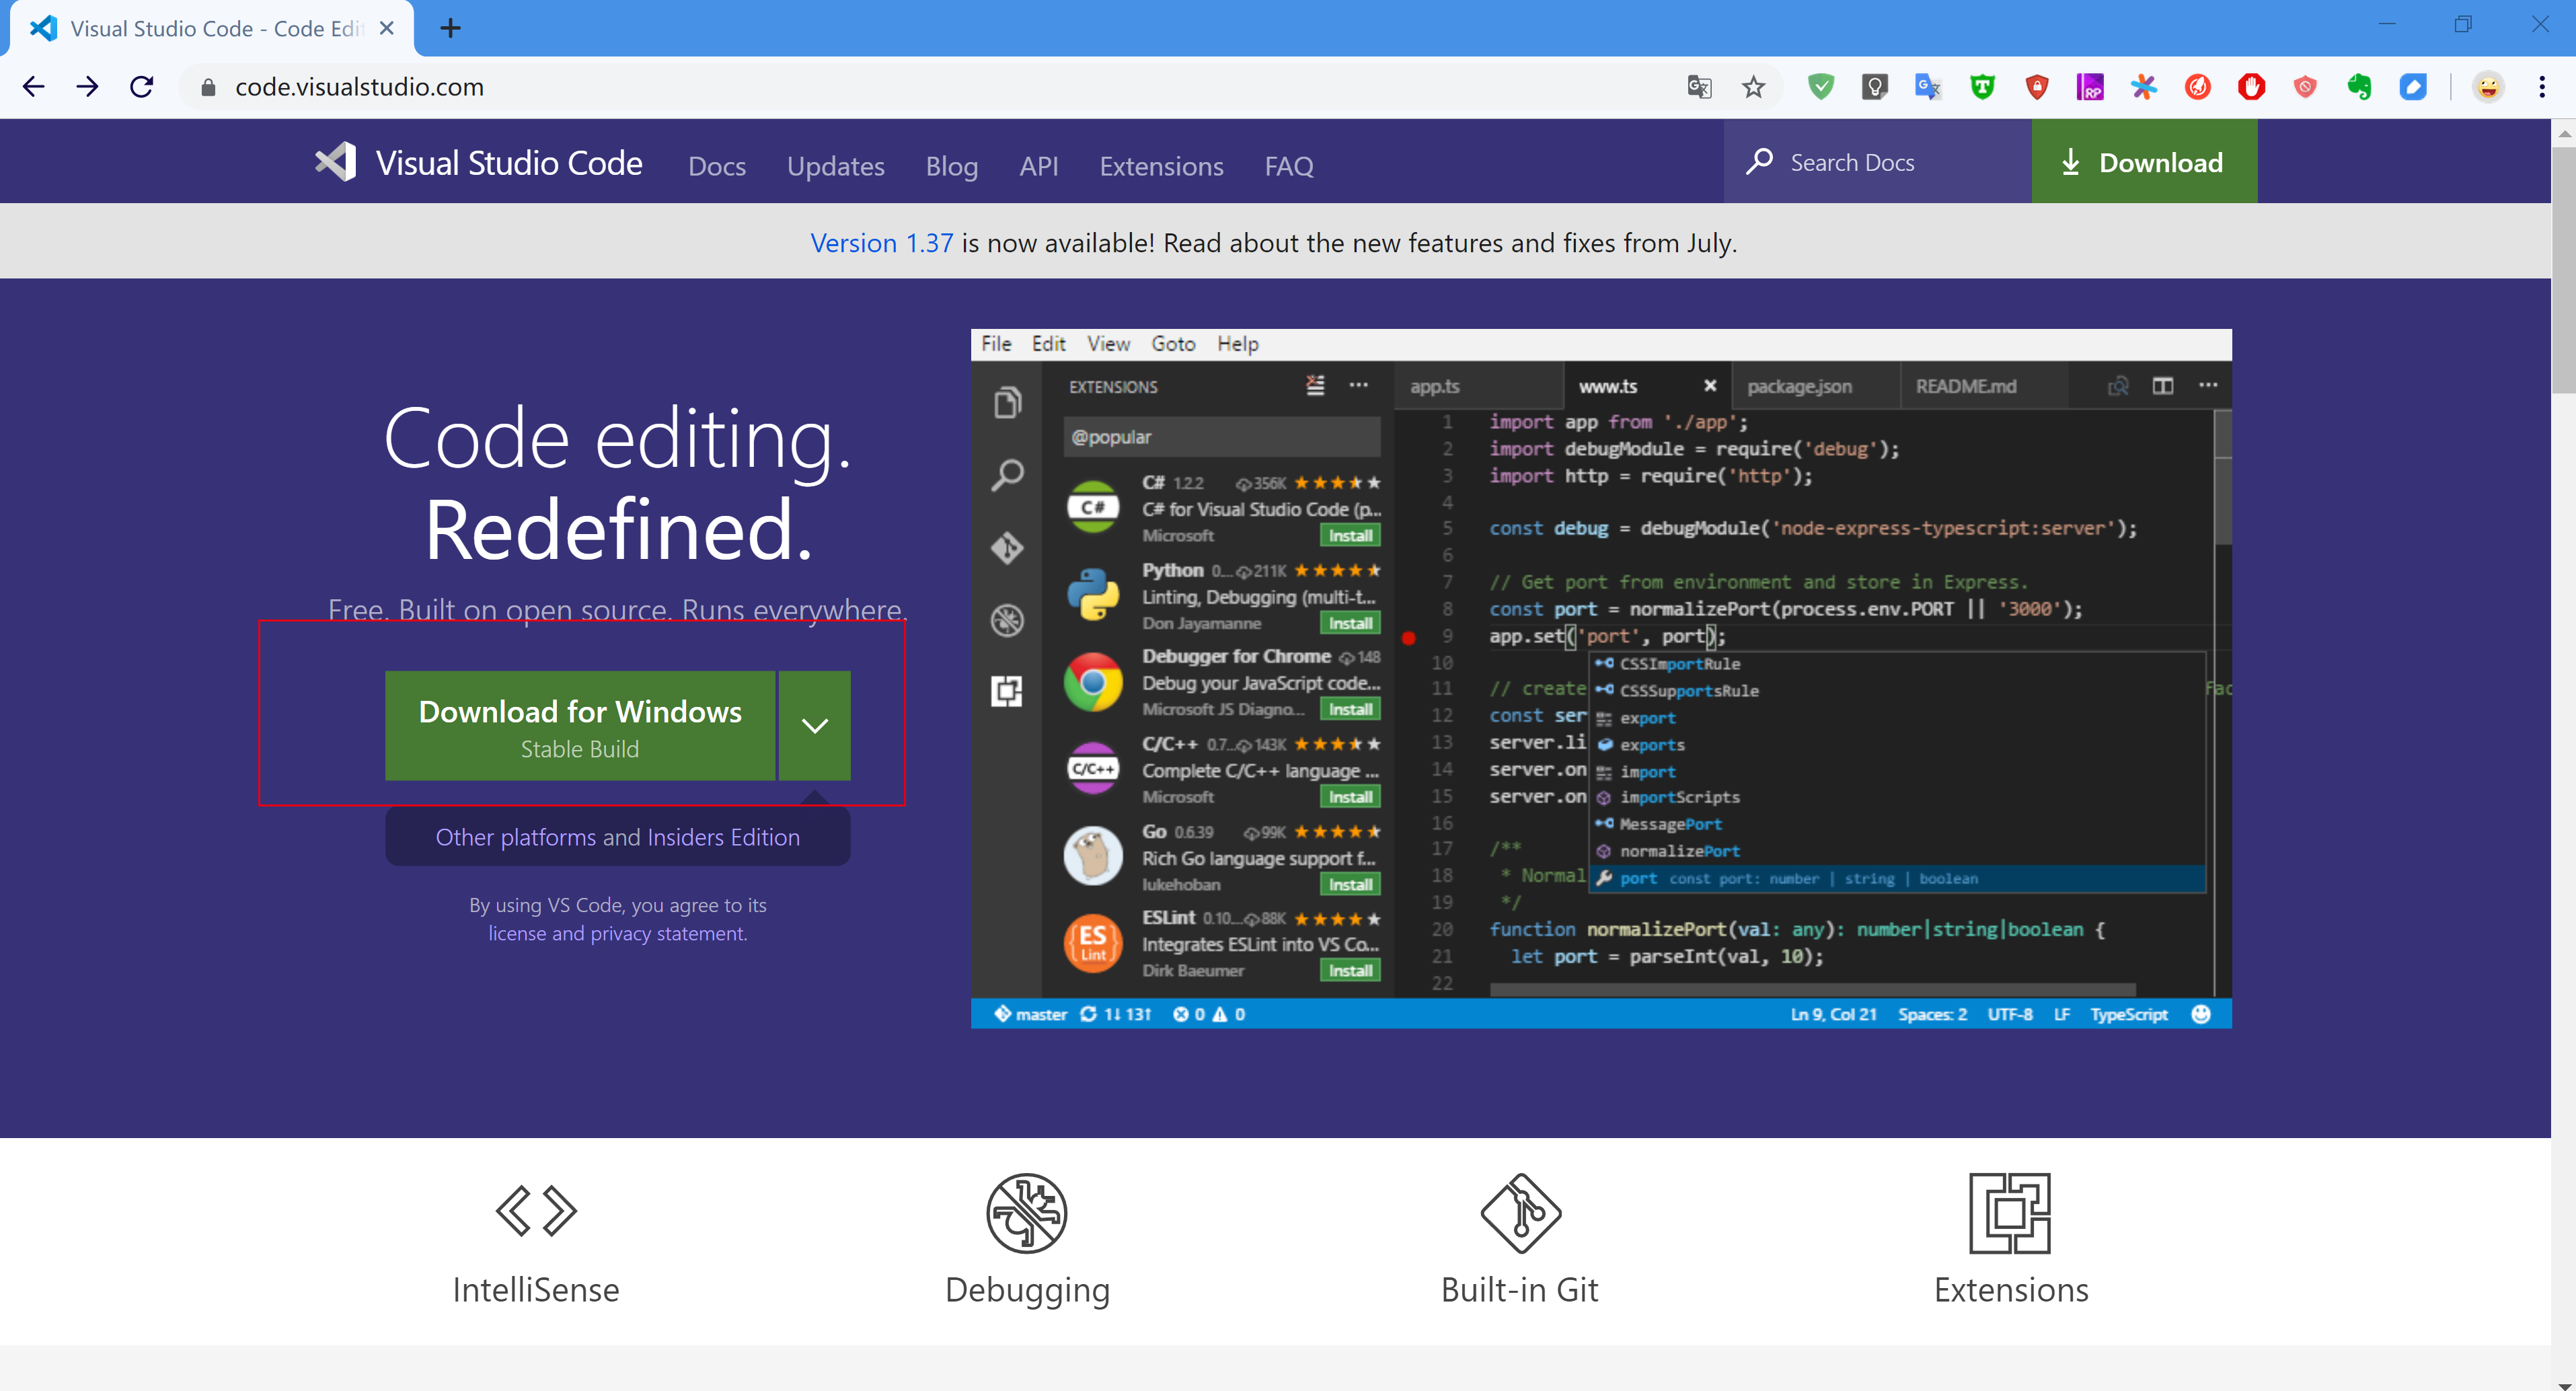The height and width of the screenshot is (1391, 2576).
Task: Click the page scrollbar thumb on the right
Action: pos(2563,270)
